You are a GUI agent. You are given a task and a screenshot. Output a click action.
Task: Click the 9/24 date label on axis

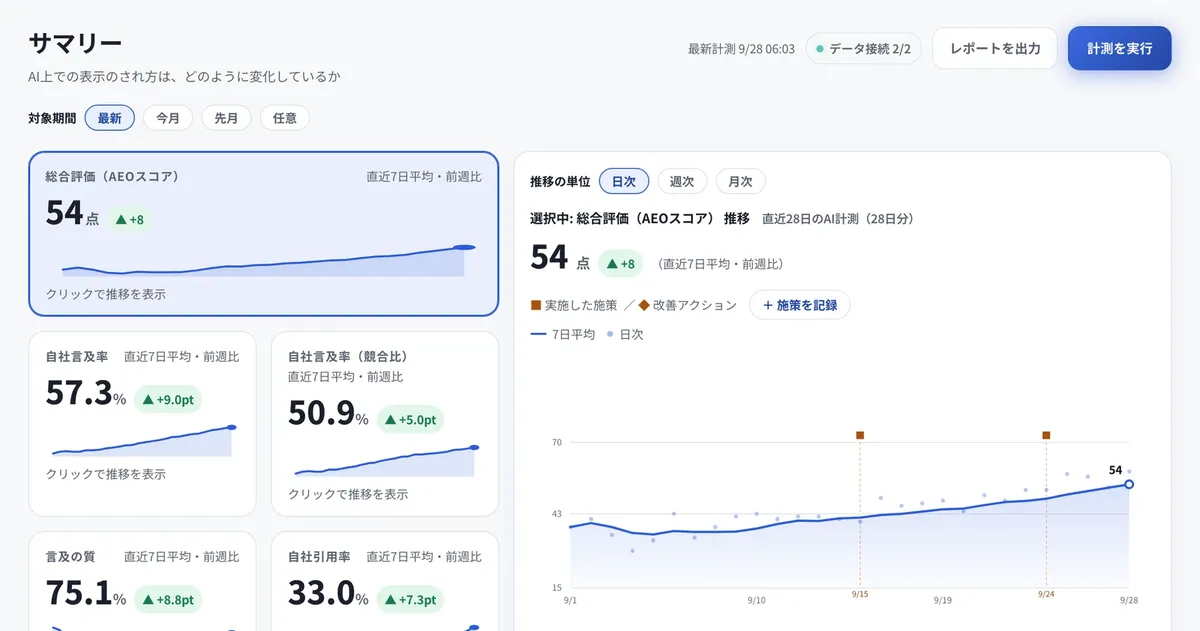(x=1046, y=593)
